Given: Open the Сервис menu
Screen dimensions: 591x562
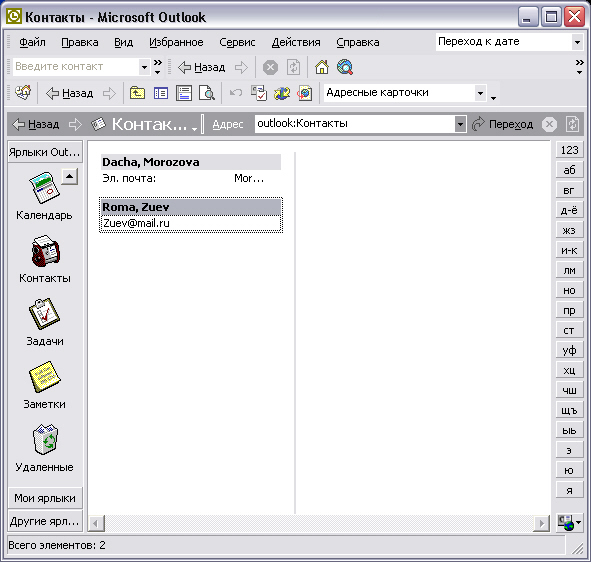Looking at the screenshot, I should coord(237,42).
